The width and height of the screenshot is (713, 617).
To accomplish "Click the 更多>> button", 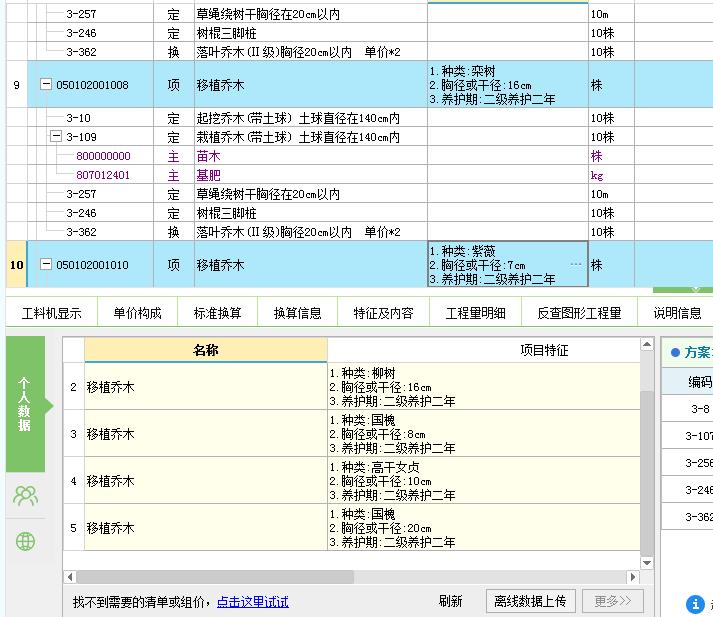I will pyautogui.click(x=613, y=601).
